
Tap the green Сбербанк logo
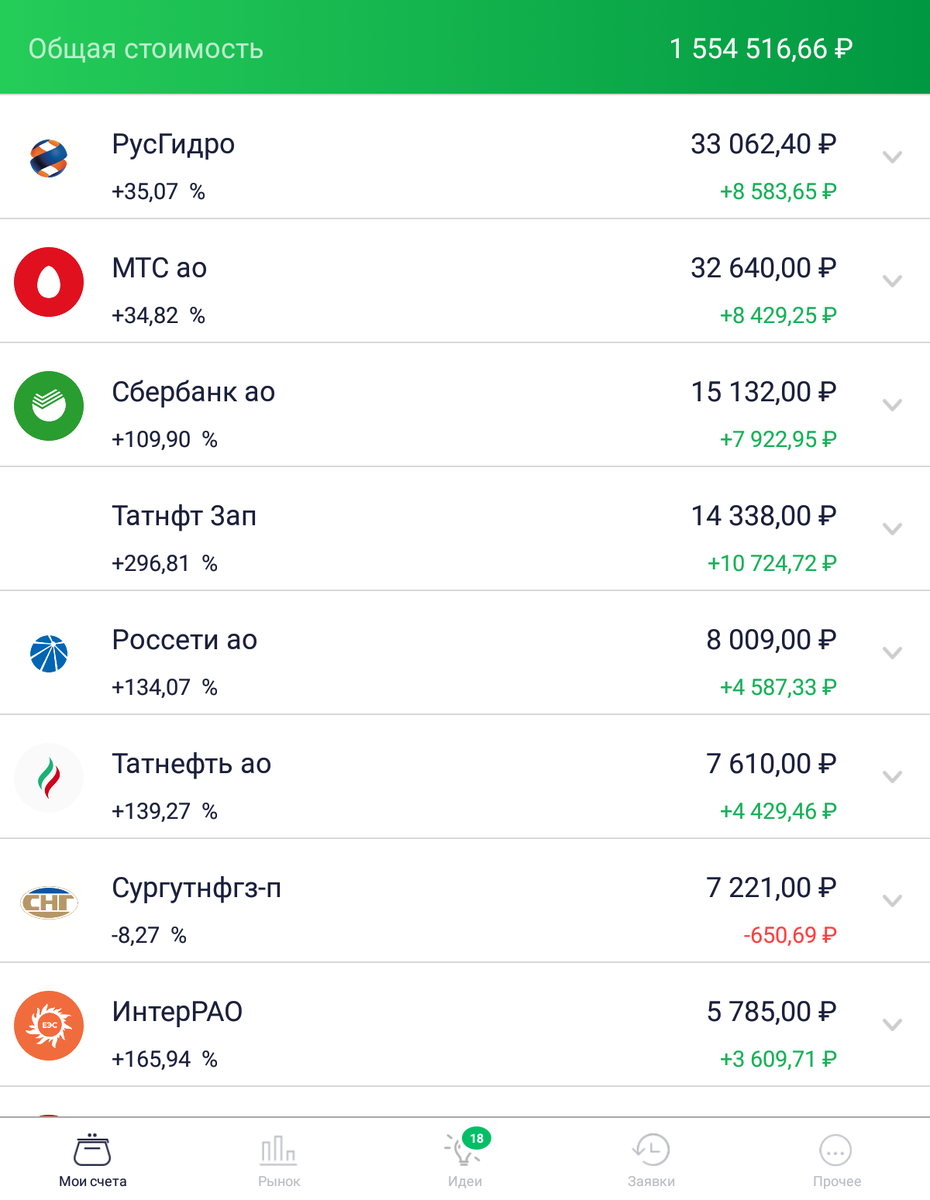pos(48,405)
